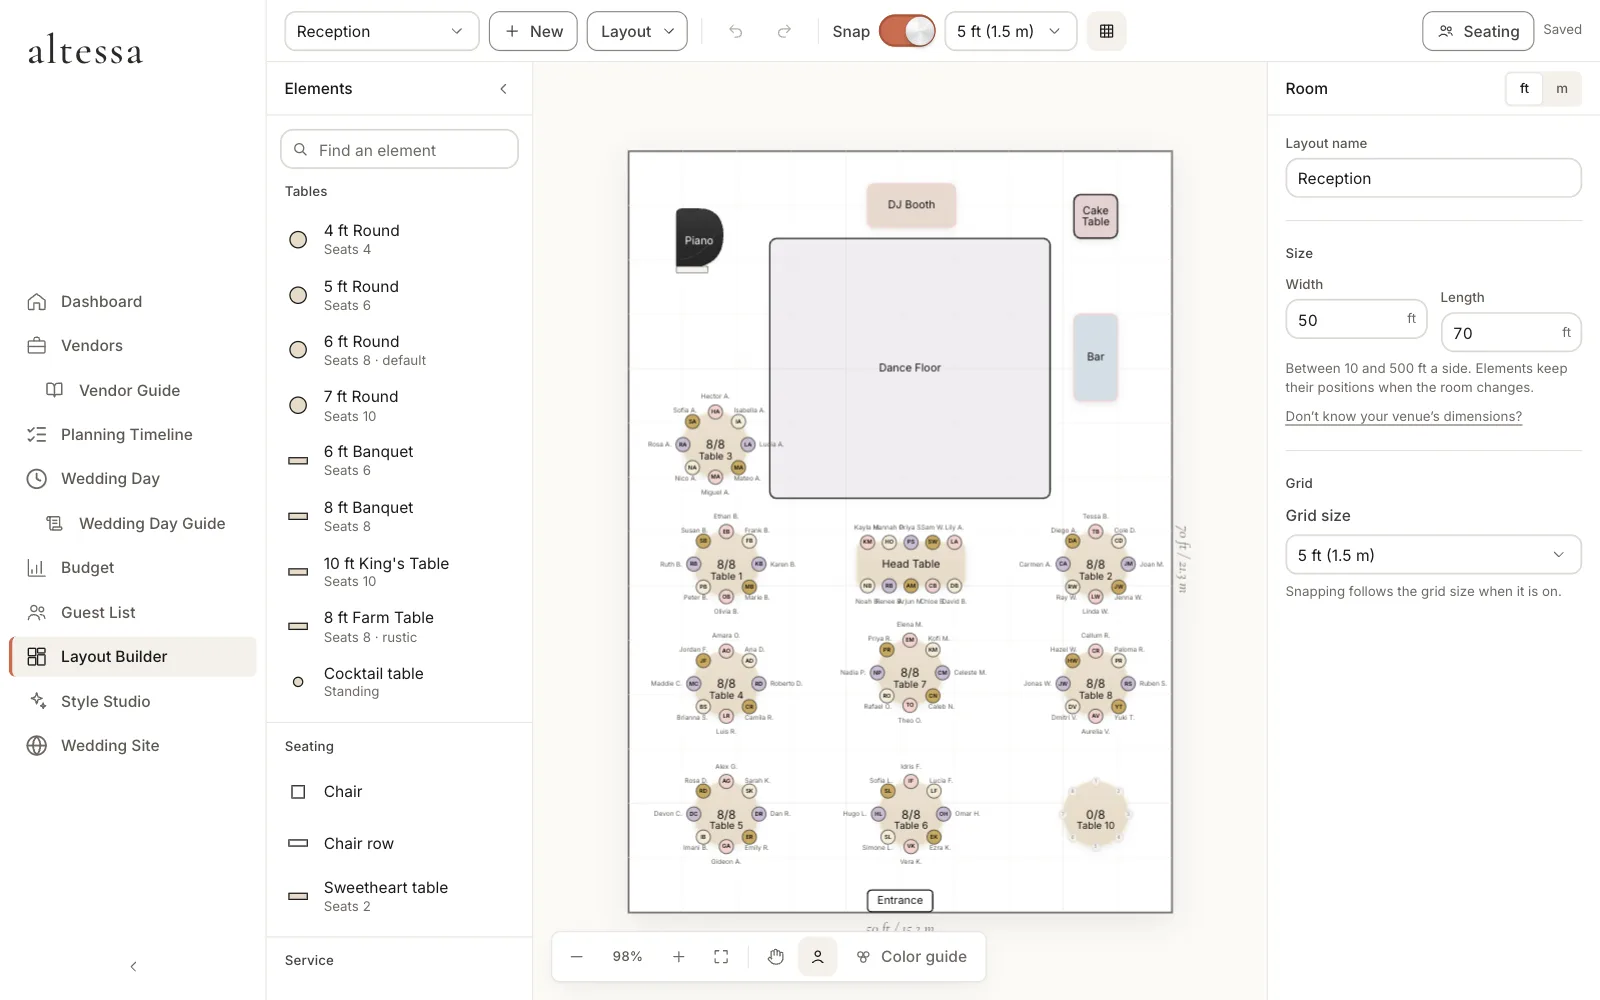Open Planning Timeline page

(x=132, y=435)
